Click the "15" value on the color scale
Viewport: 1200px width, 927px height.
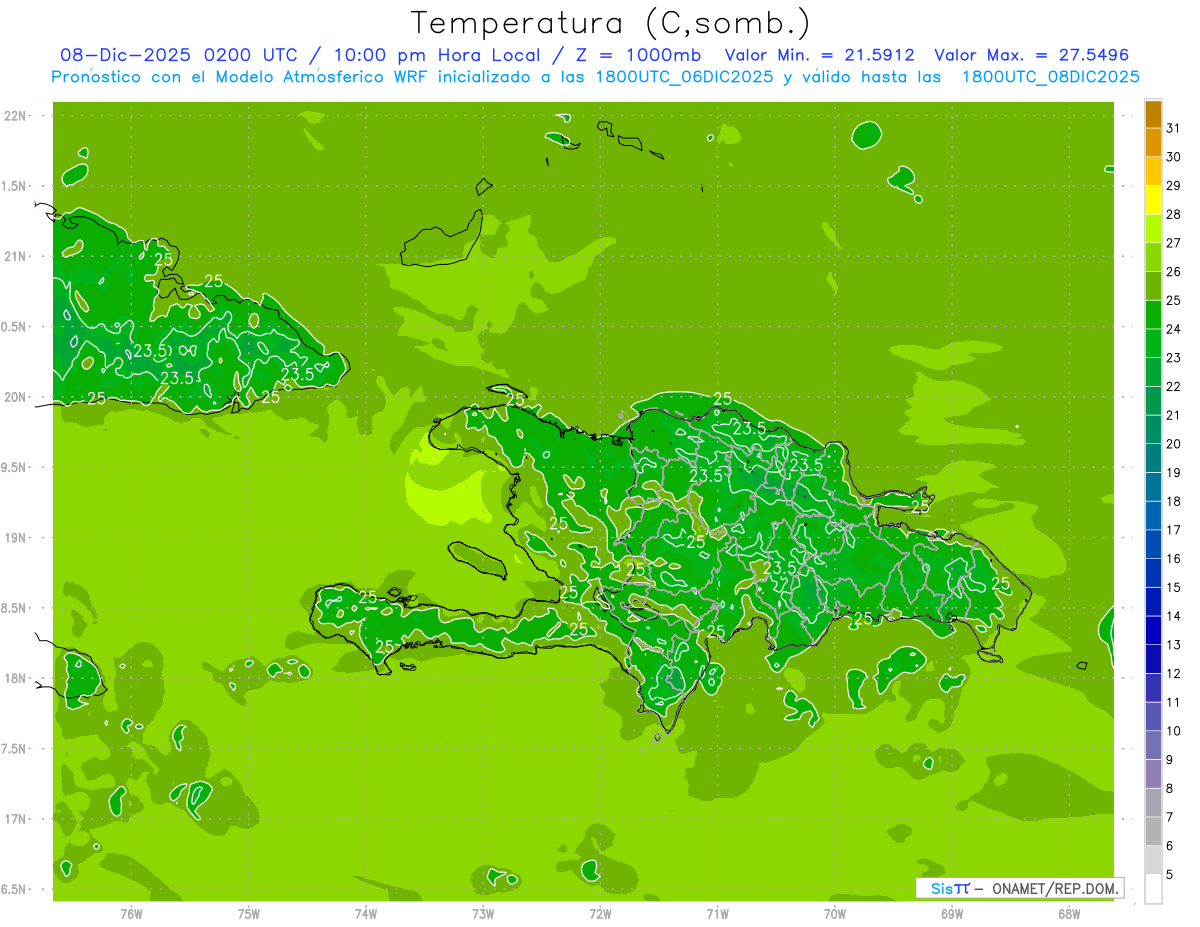click(1173, 587)
